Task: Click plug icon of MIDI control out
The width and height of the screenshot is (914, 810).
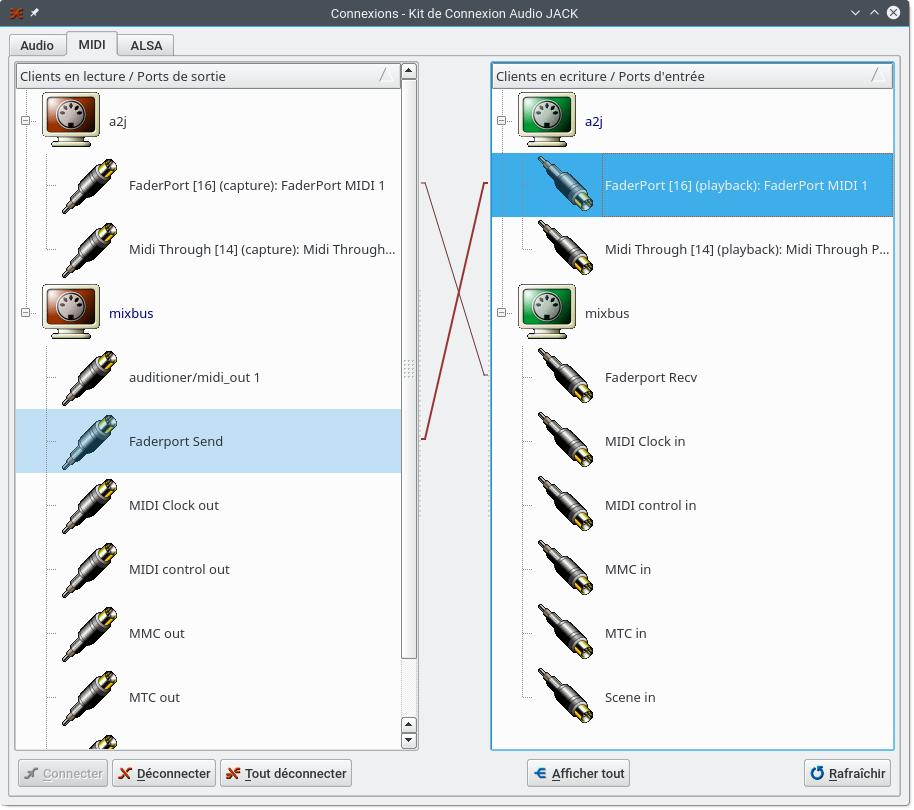Action: 90,570
